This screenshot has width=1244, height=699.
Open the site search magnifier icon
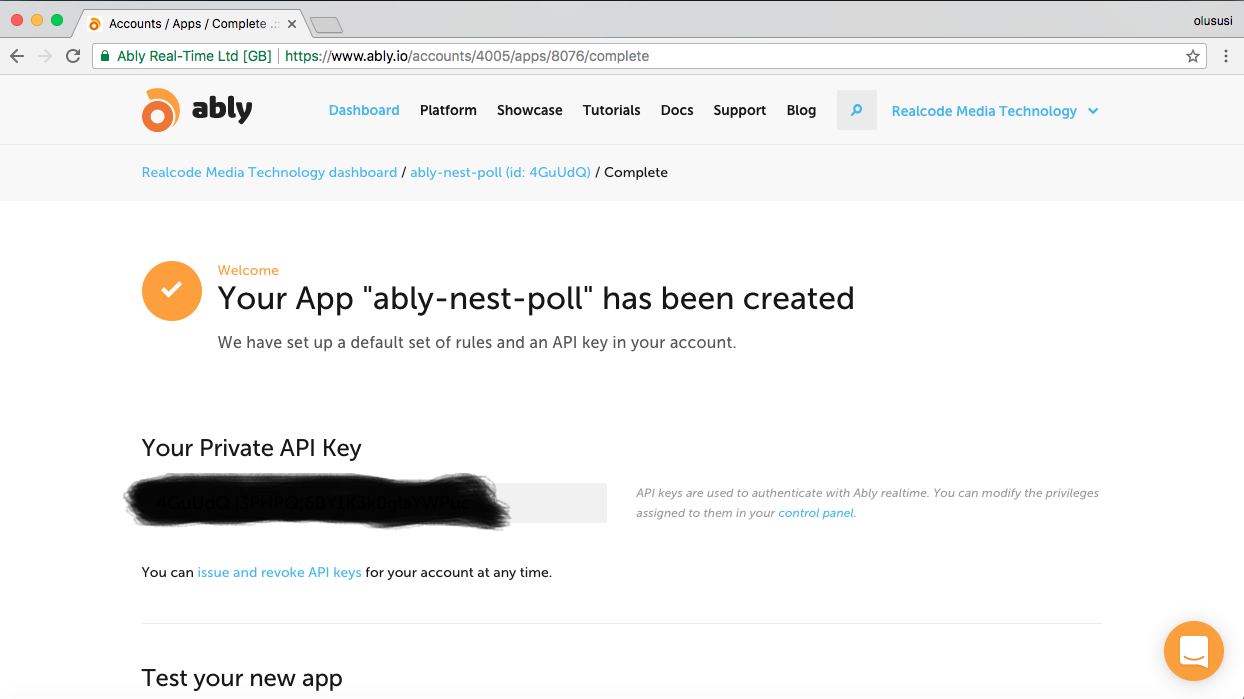856,111
